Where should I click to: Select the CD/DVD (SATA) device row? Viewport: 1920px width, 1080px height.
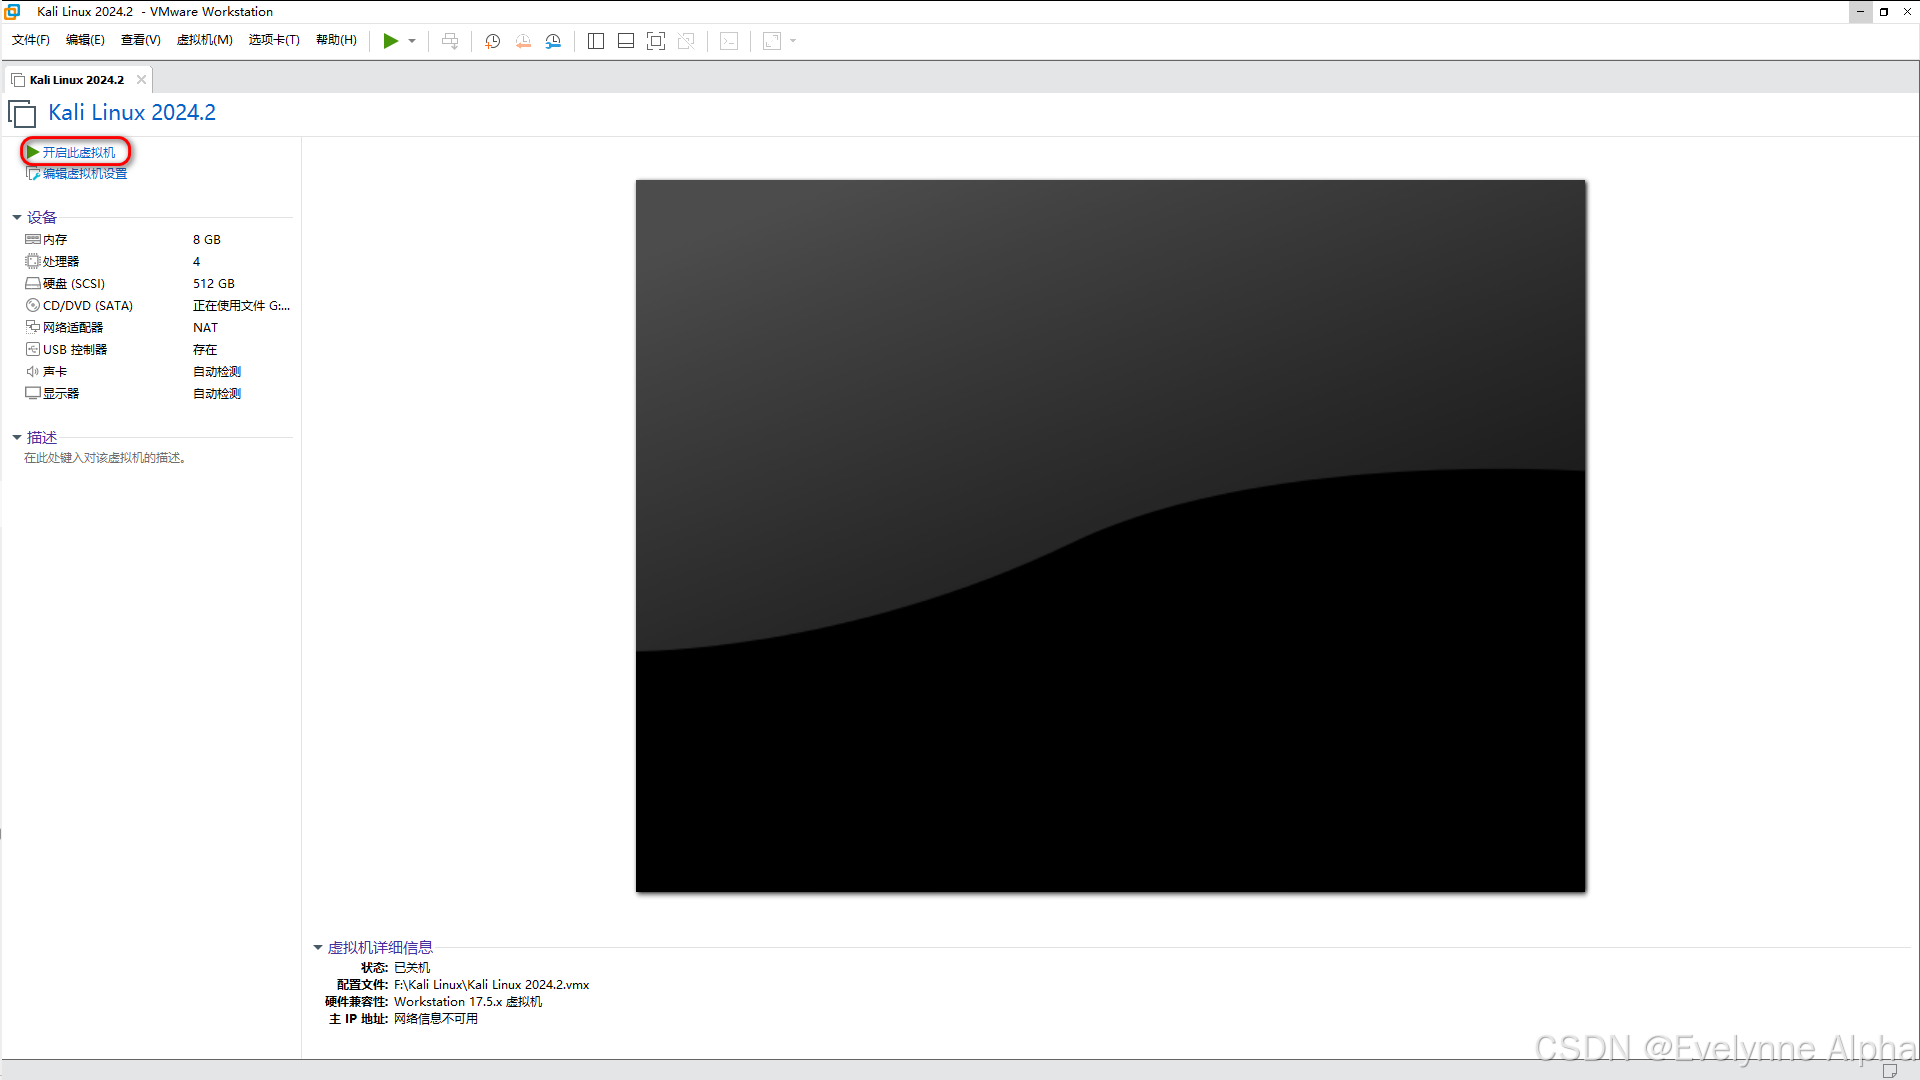pos(157,306)
